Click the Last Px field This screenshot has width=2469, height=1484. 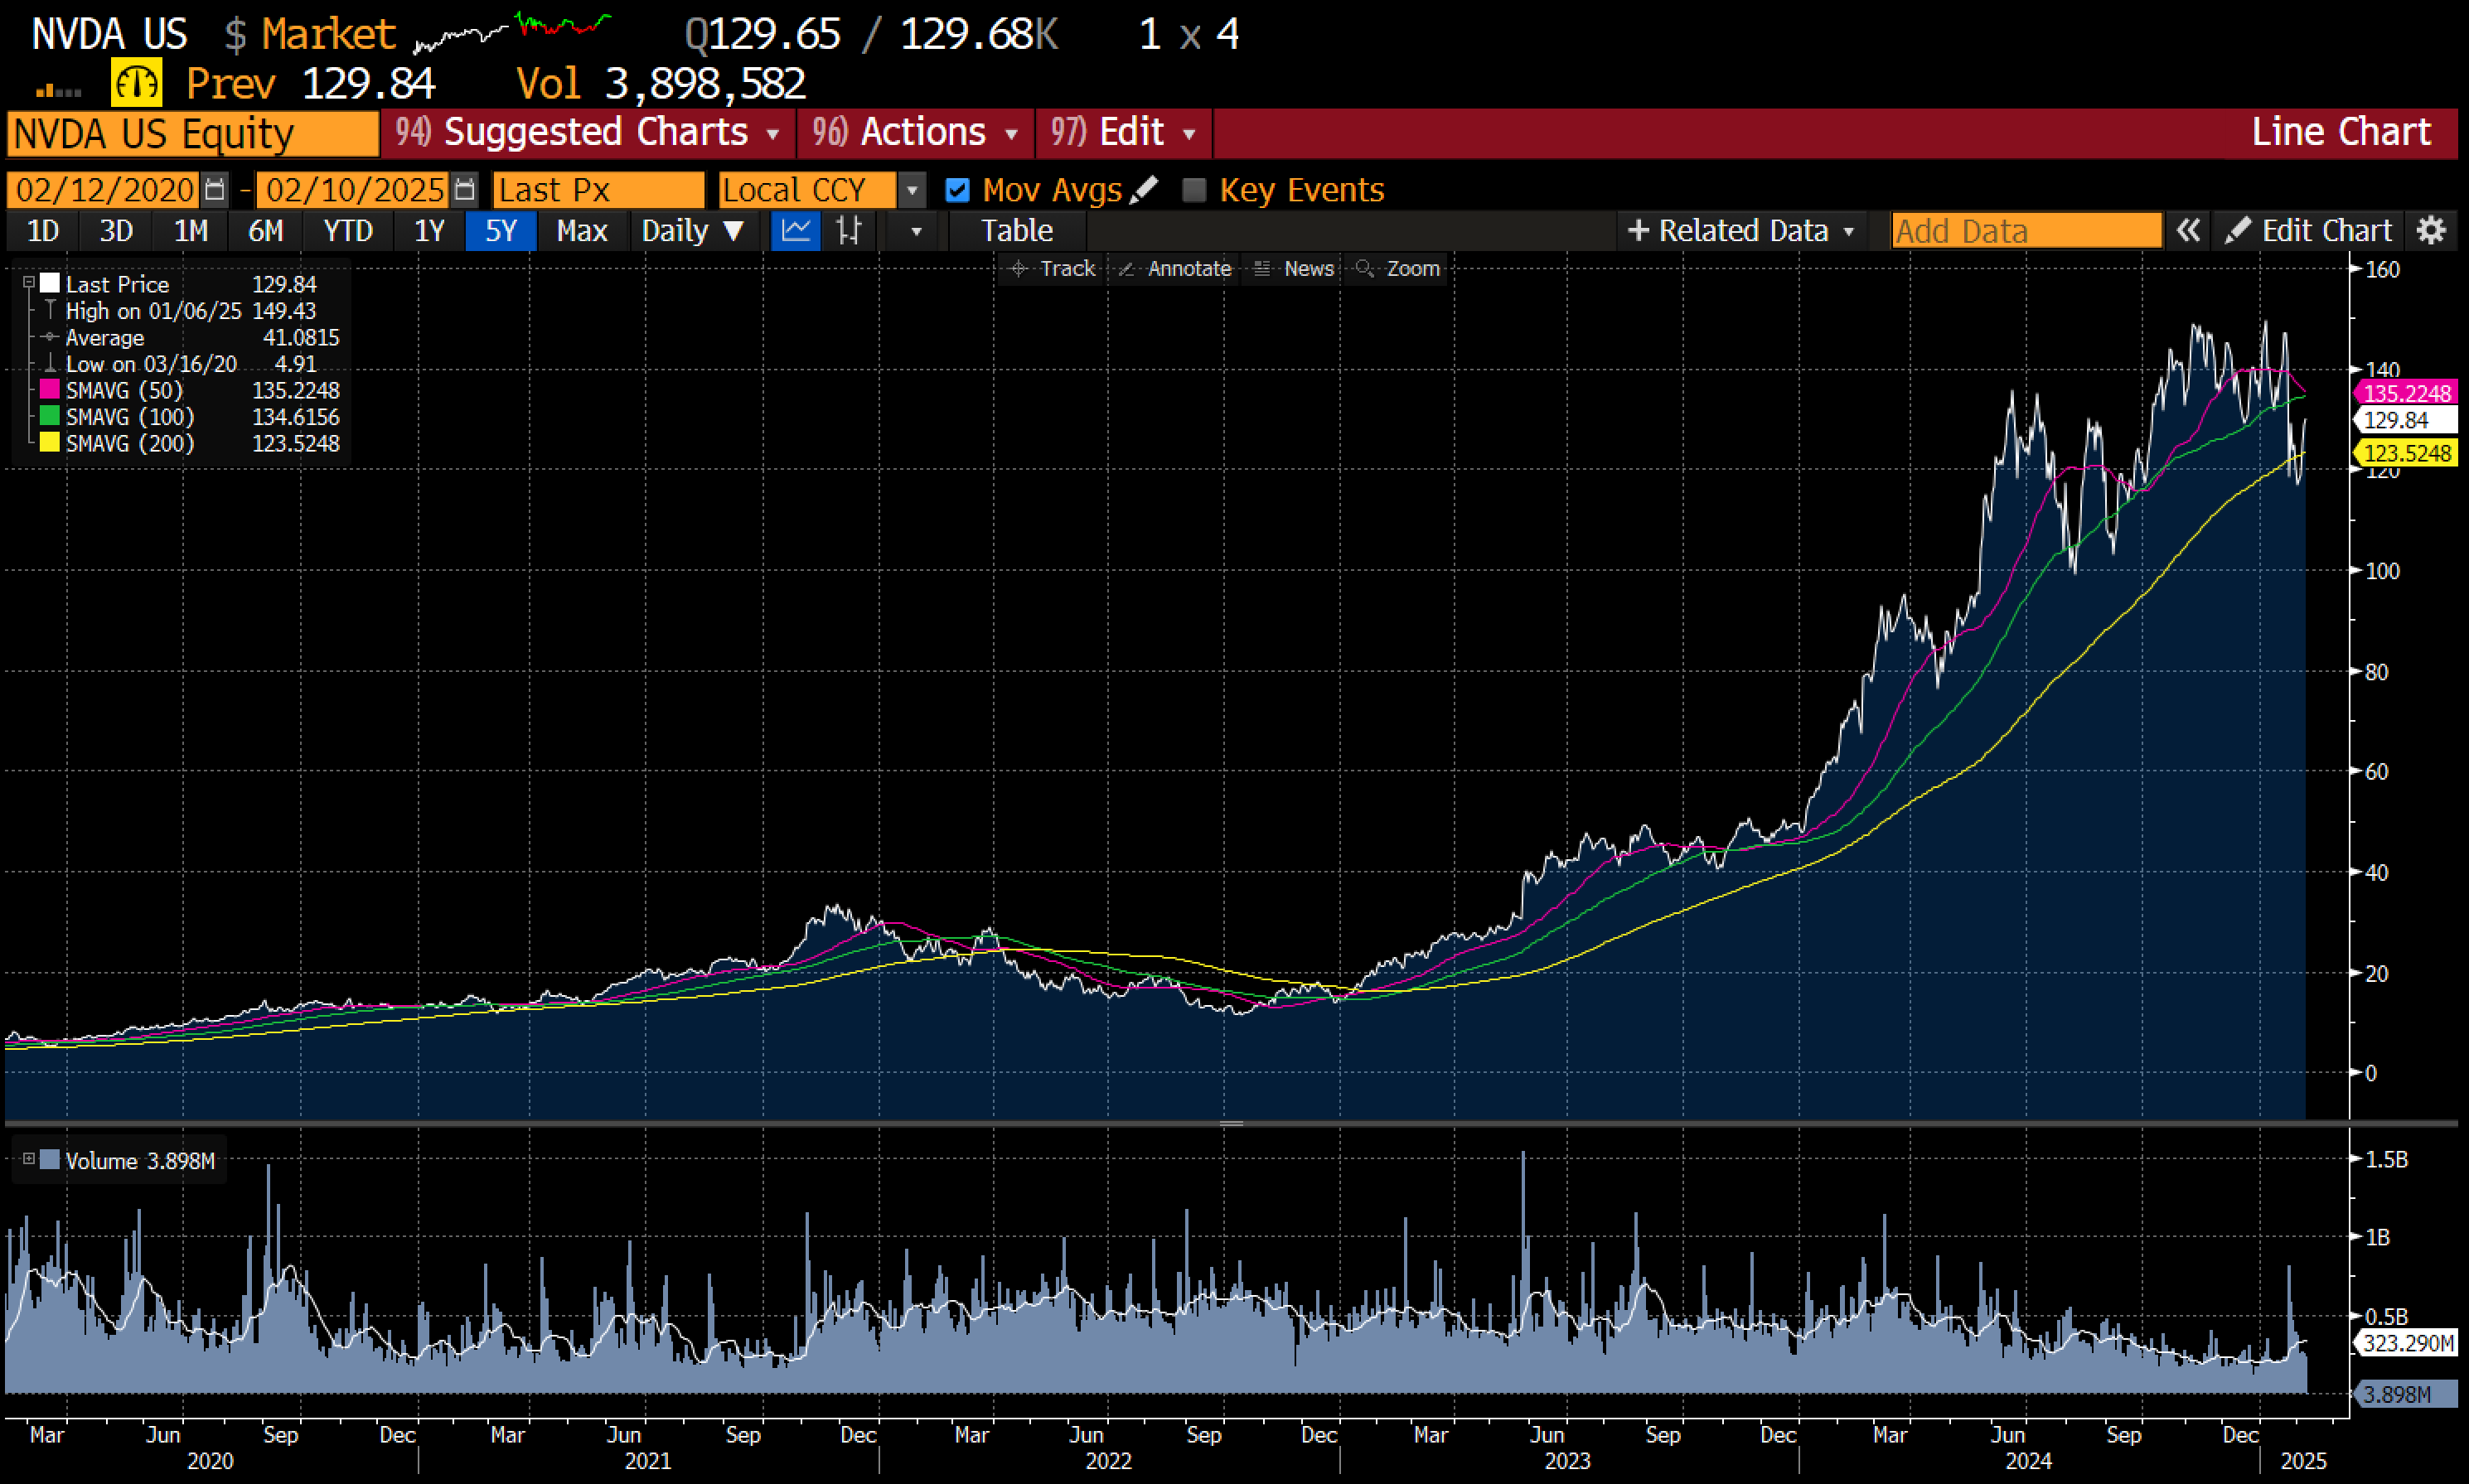coord(598,190)
